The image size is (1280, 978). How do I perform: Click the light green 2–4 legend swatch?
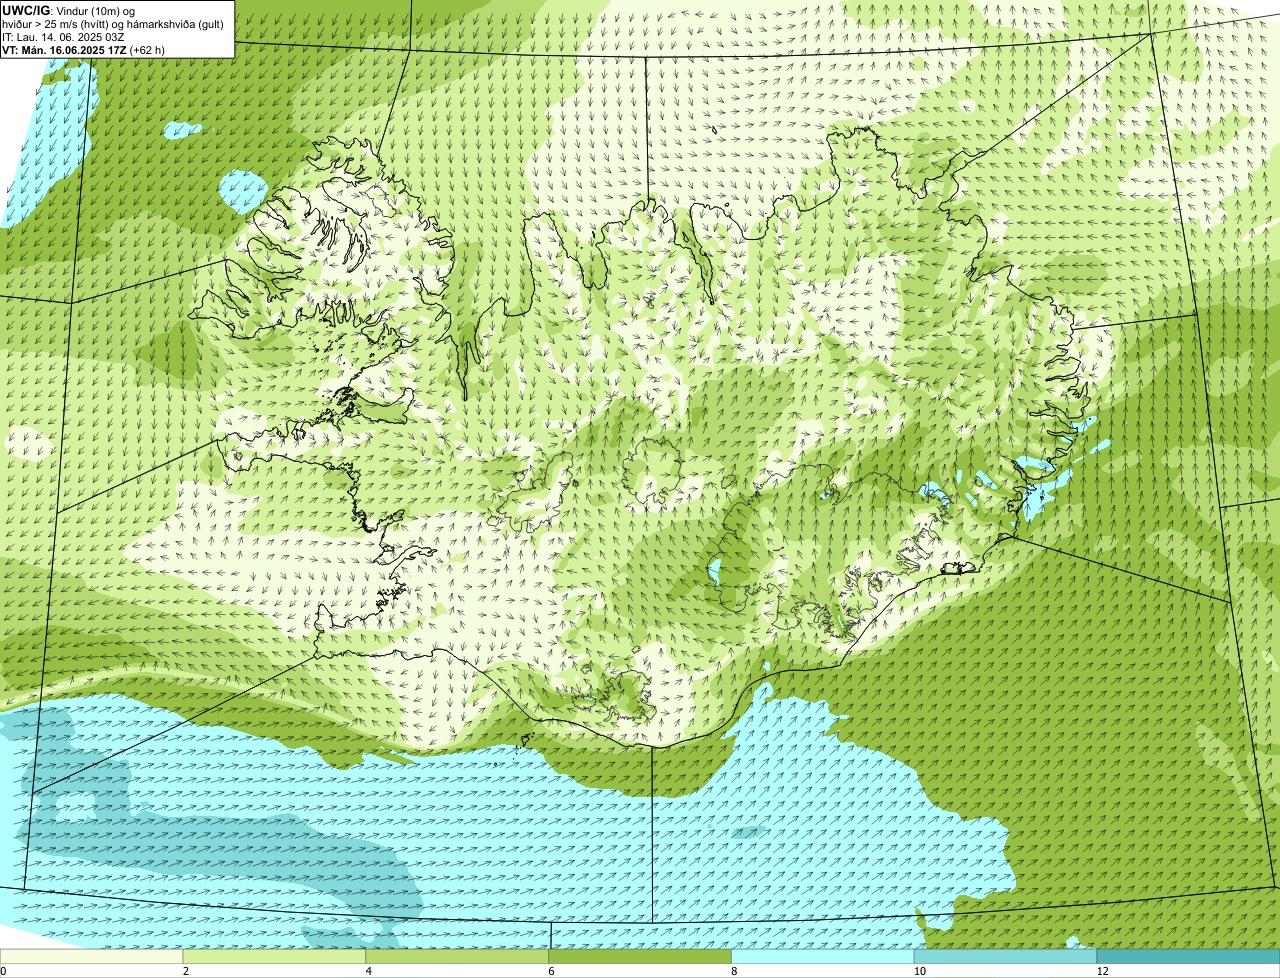click(275, 957)
